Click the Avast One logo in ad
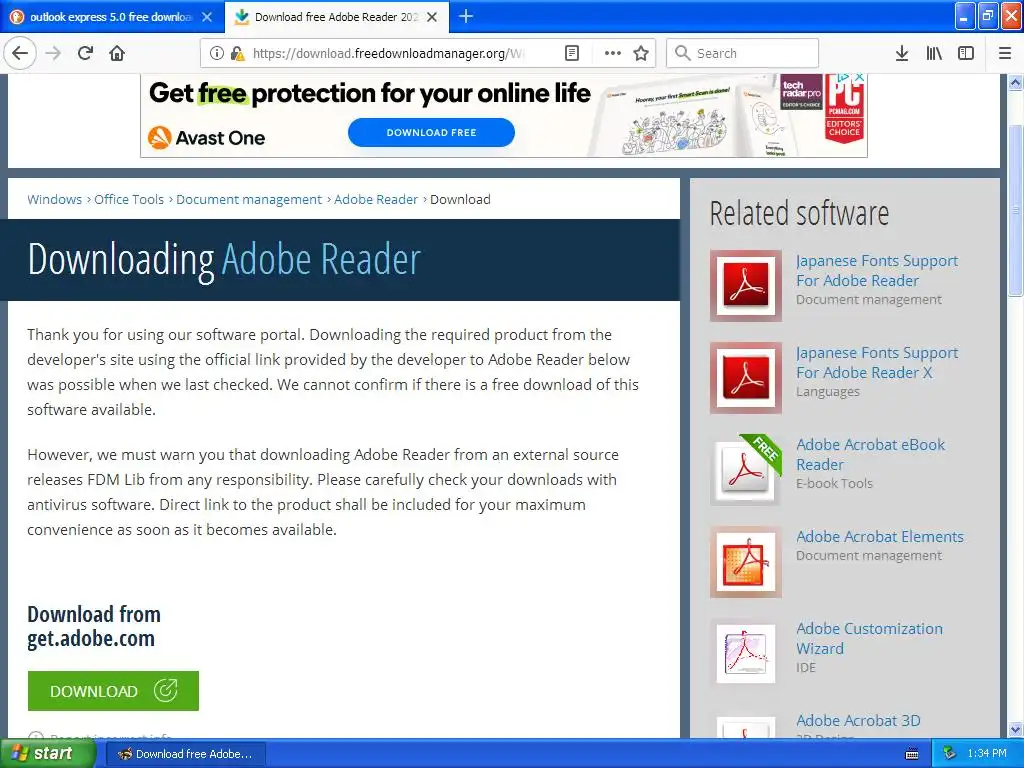The height and width of the screenshot is (768, 1024). pyautogui.click(x=206, y=138)
